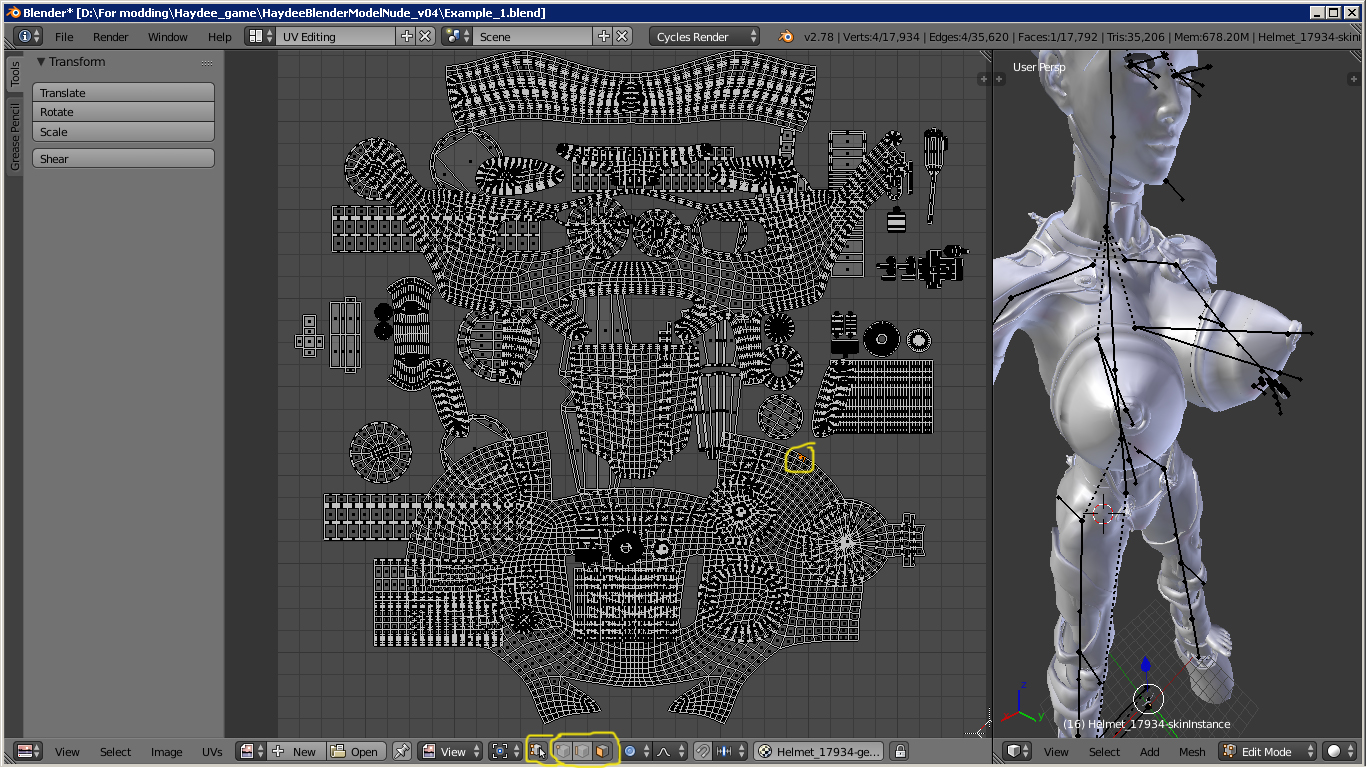This screenshot has height=768, width=1366.
Task: Open the Add menu in the 3D view
Action: click(1150, 752)
